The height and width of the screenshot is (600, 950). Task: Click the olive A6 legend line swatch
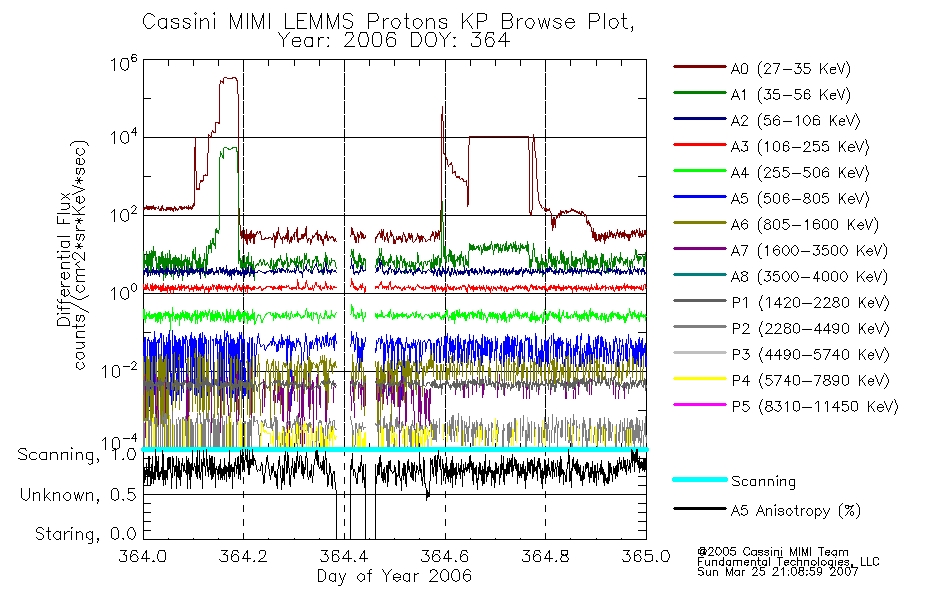699,223
